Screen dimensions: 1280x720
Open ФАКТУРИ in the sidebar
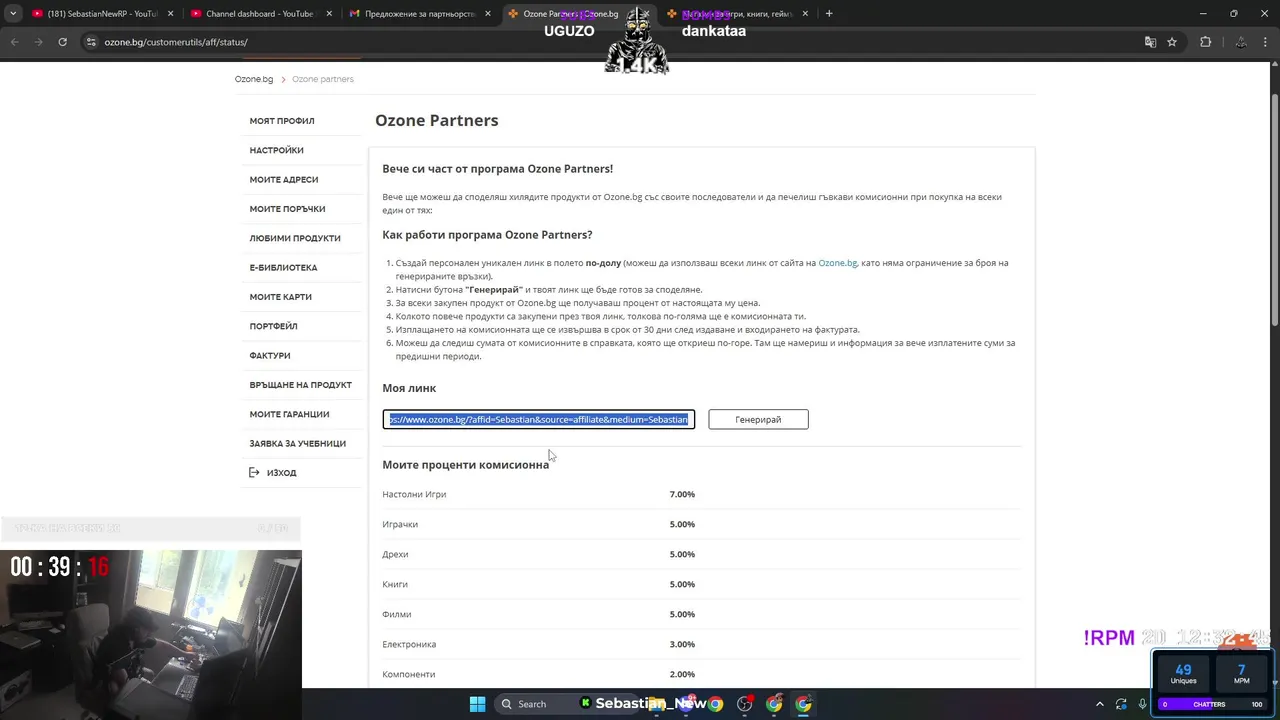(x=270, y=356)
